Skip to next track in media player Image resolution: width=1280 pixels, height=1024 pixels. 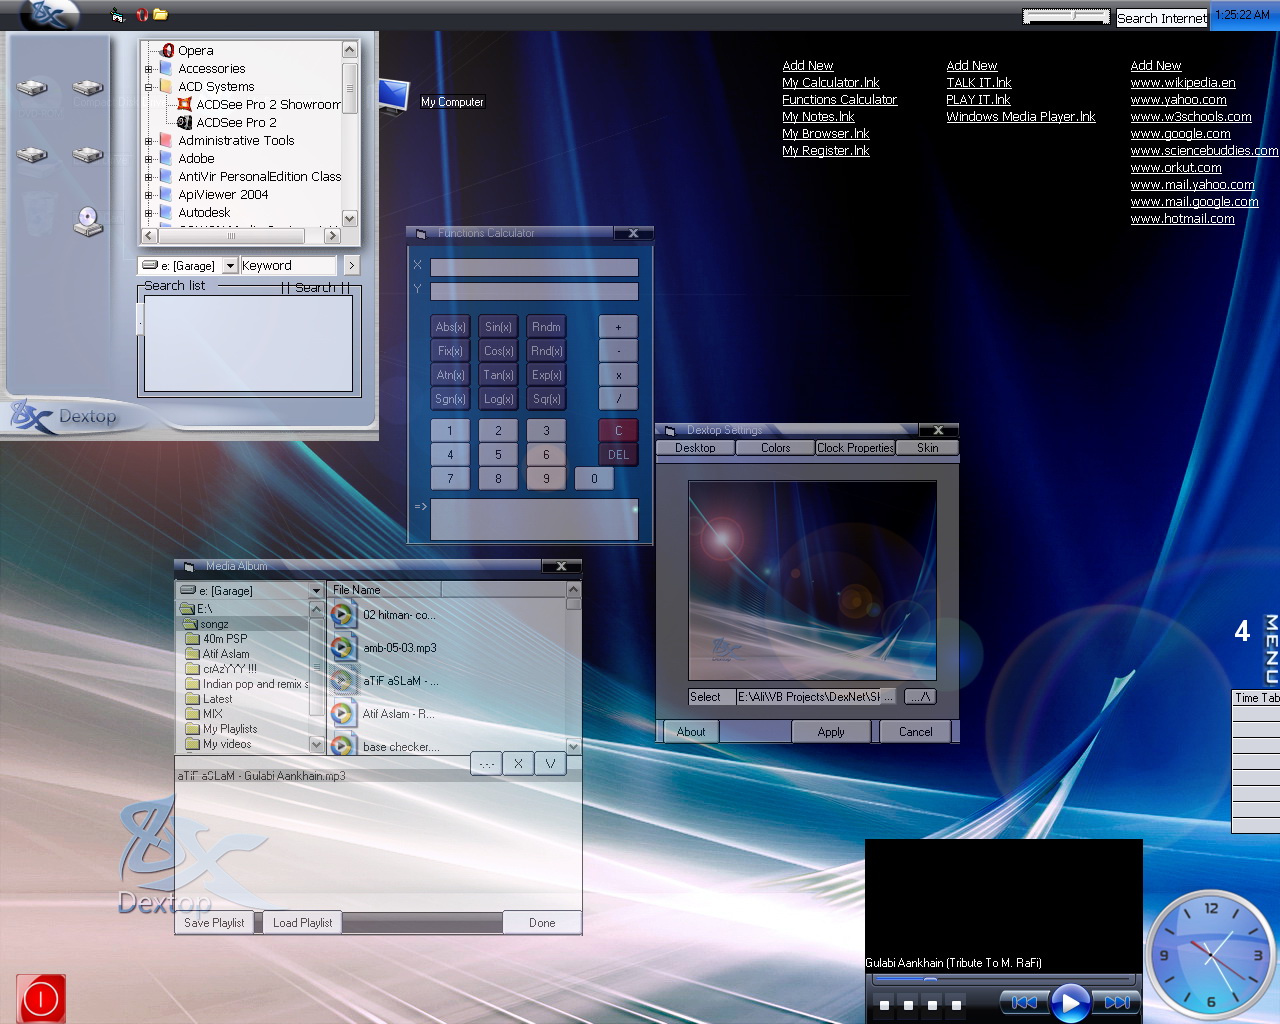point(1116,1002)
